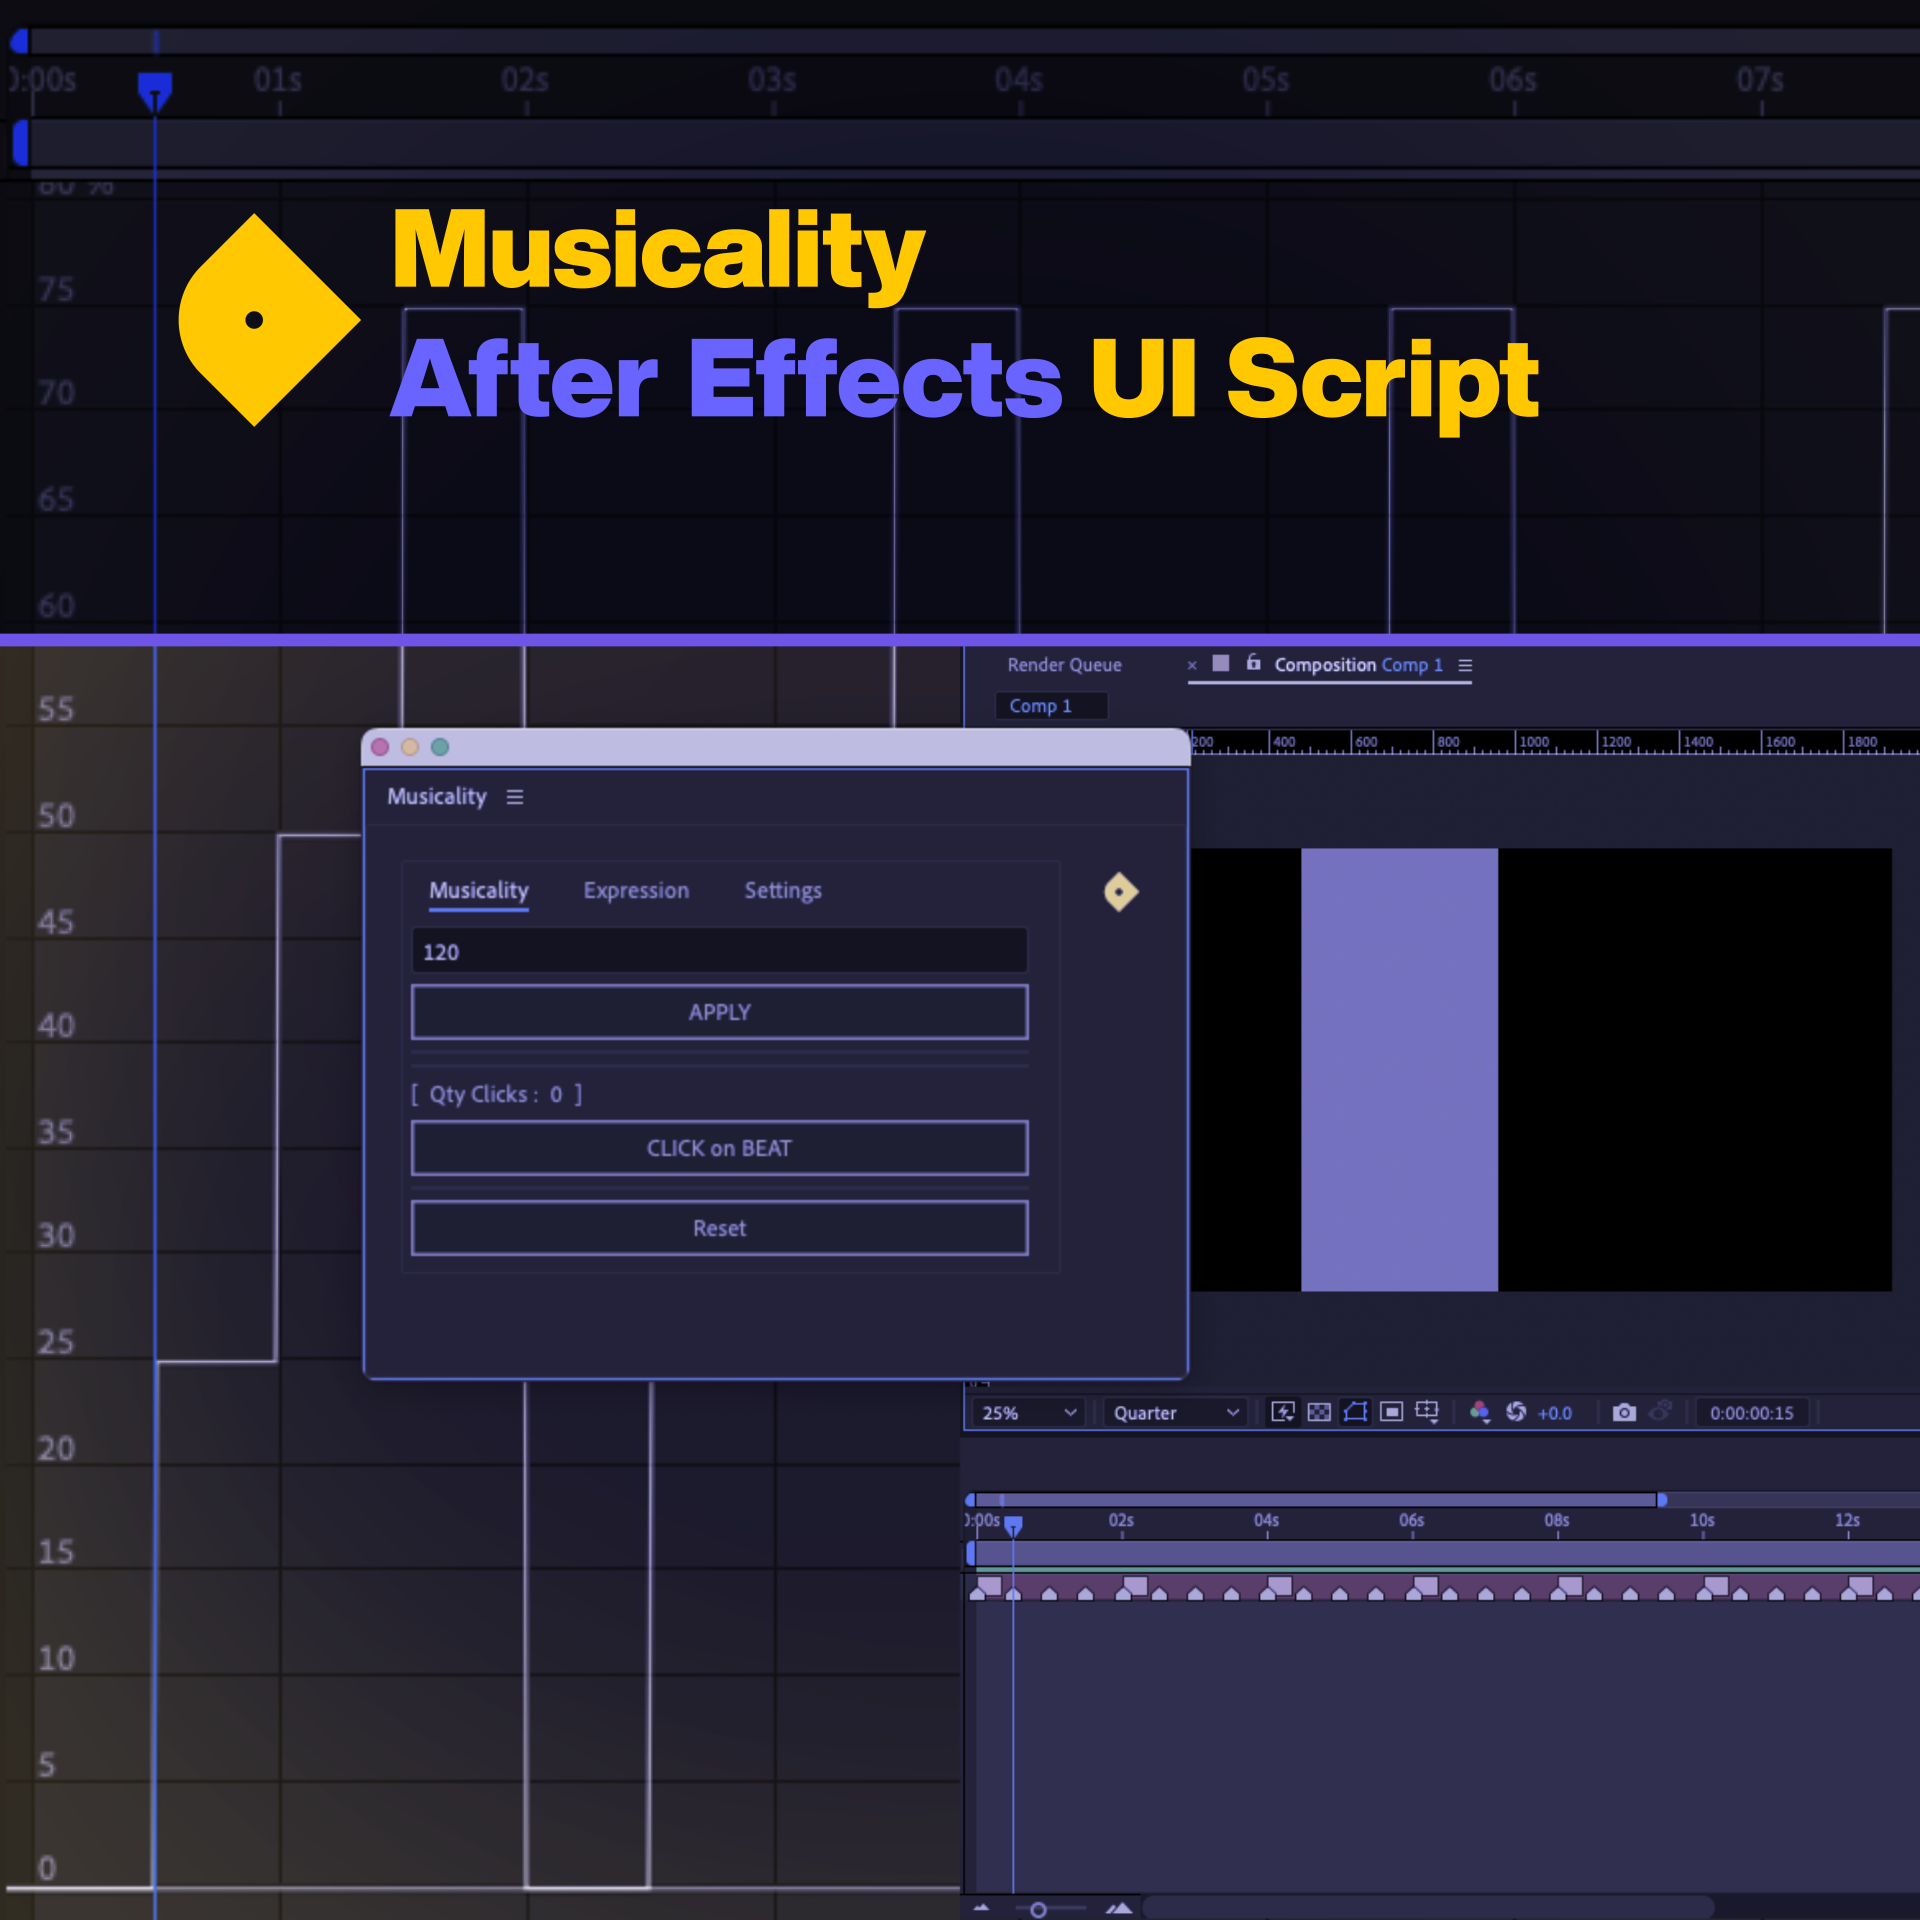The image size is (1920, 1920).
Task: Open the Render Queue panel tab
Action: [1064, 664]
